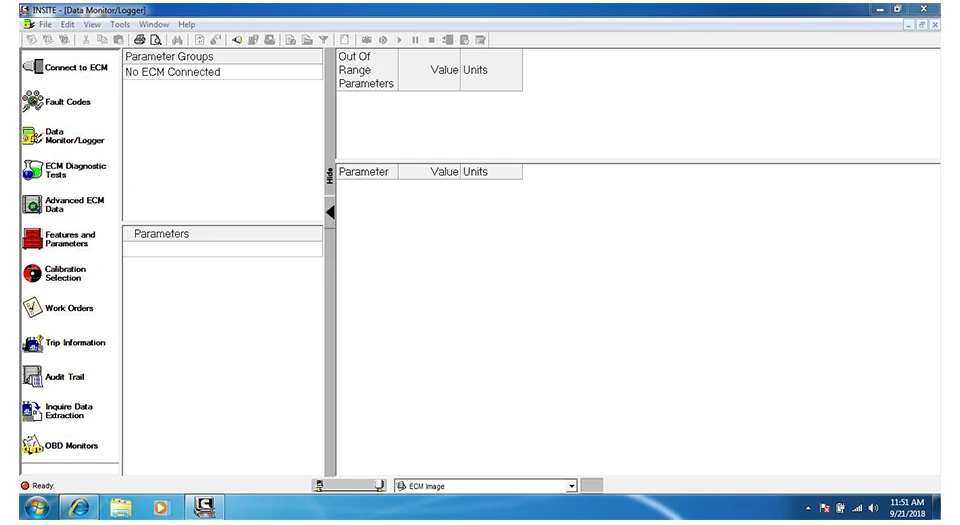The image size is (960, 525).
Task: Click the Paste clipboard toolbar icon
Action: coord(118,40)
